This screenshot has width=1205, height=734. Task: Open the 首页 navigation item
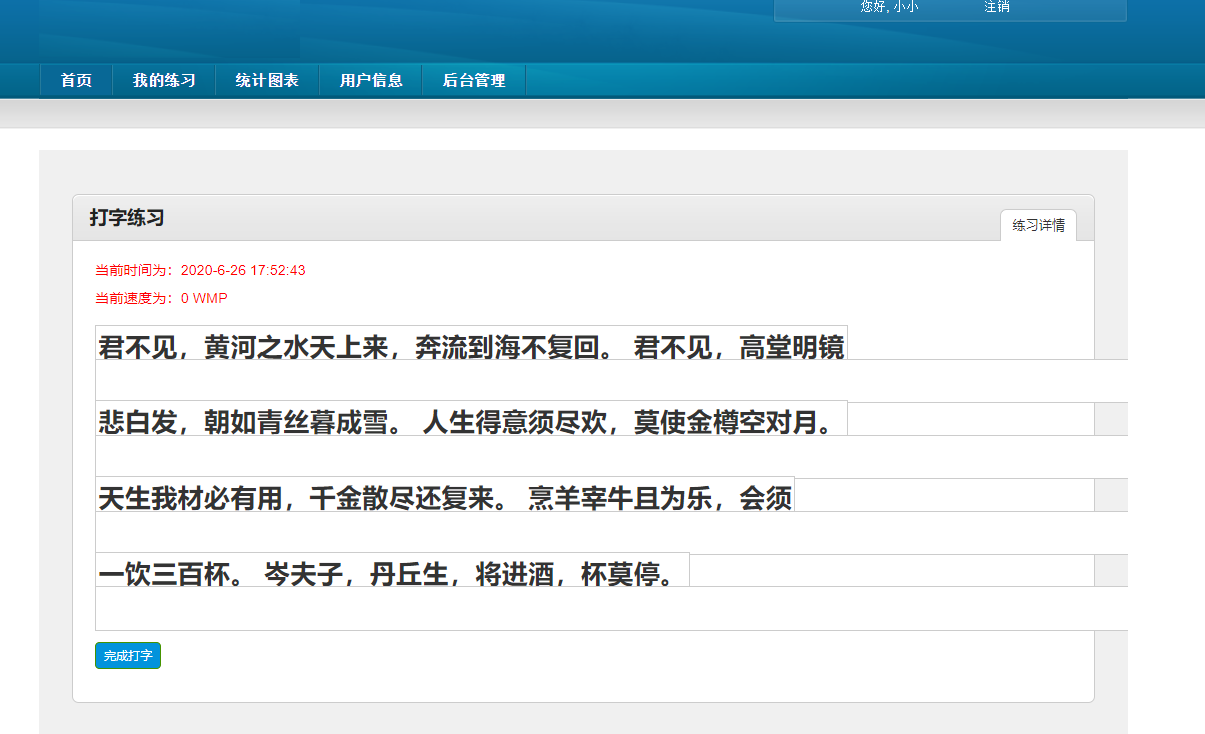(x=76, y=81)
